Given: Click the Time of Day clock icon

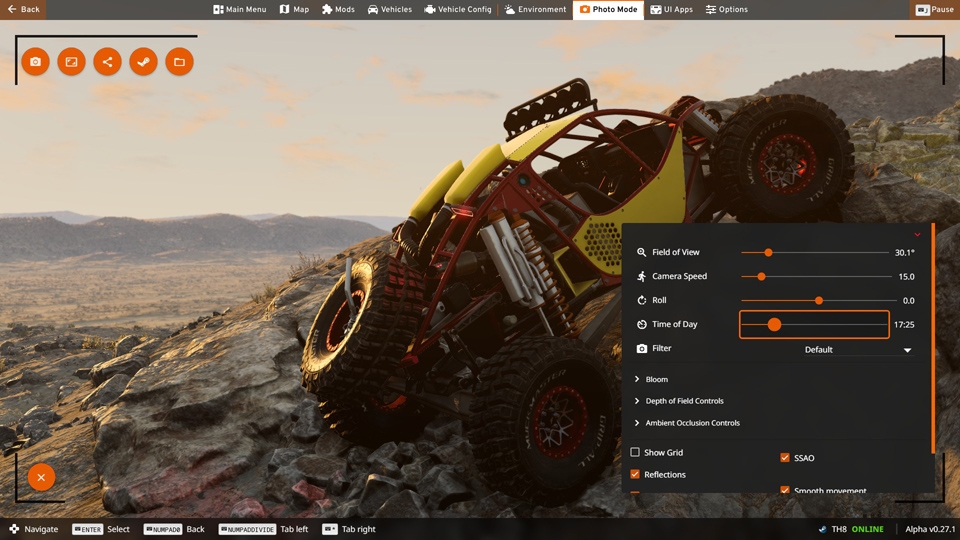Looking at the screenshot, I should coord(641,324).
